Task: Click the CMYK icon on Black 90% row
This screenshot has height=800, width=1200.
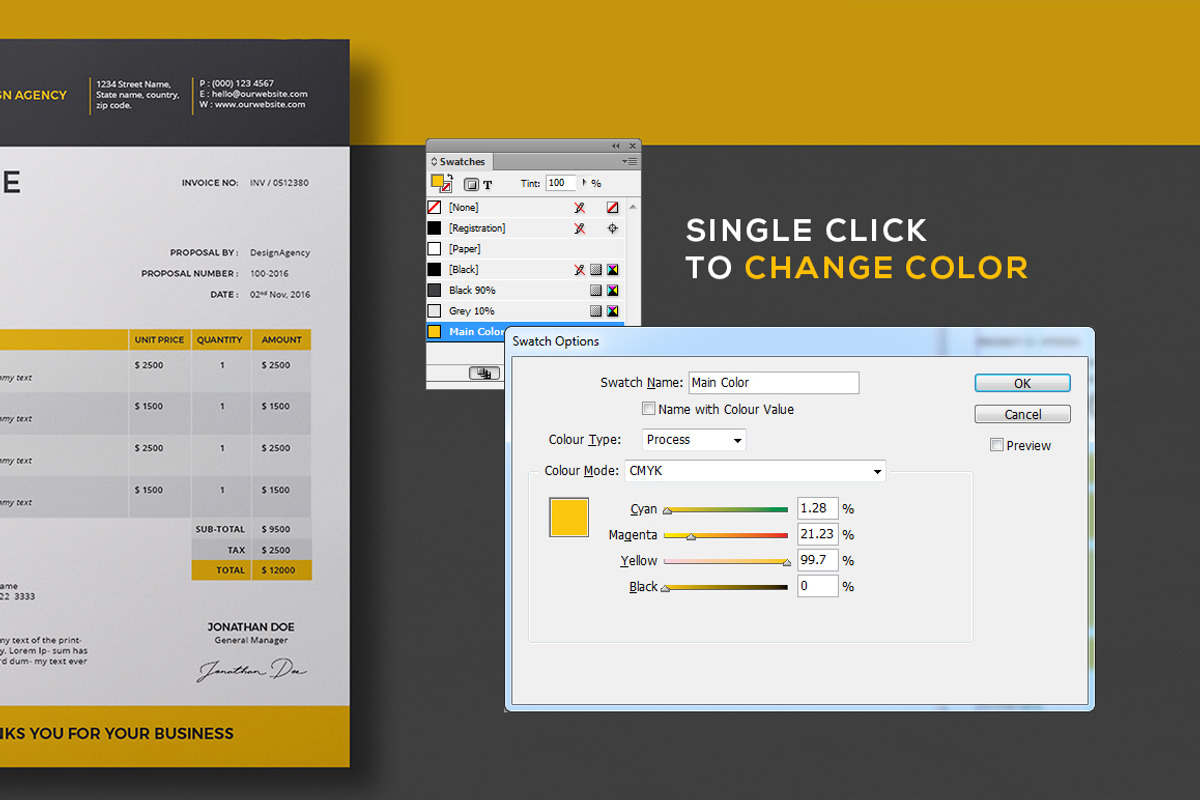Action: [x=612, y=290]
